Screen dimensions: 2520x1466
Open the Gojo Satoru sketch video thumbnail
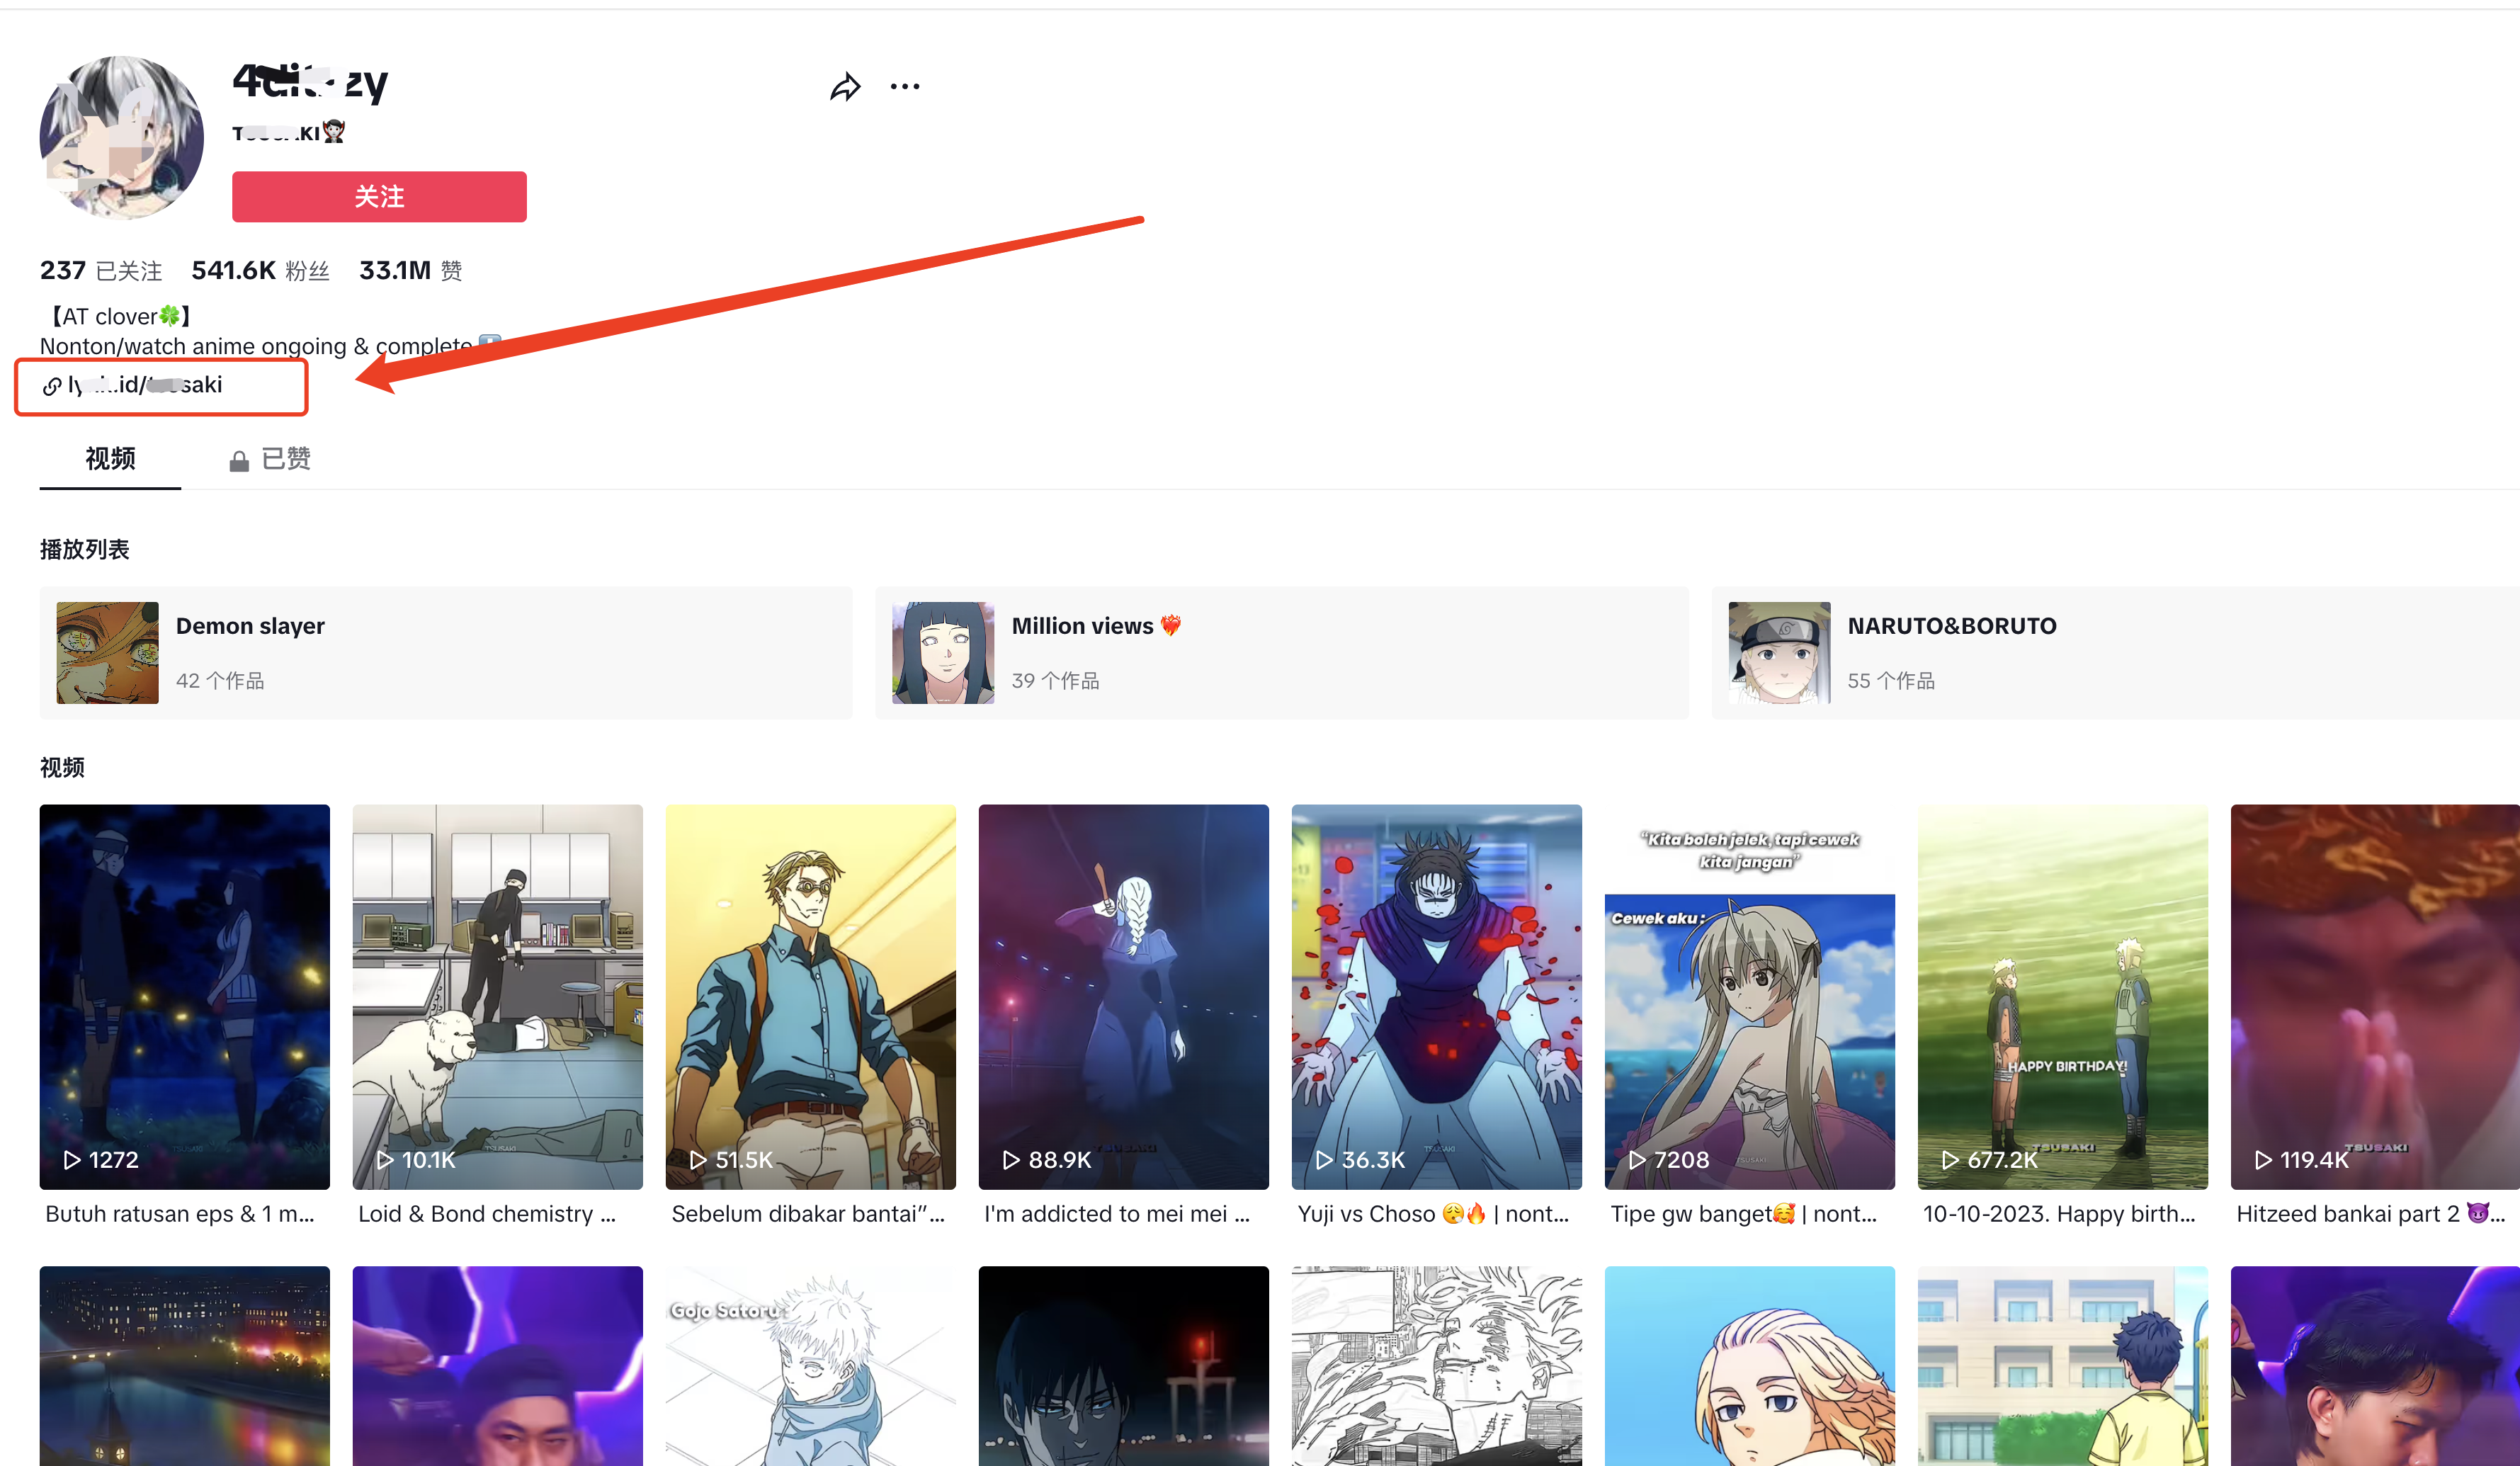[810, 1365]
